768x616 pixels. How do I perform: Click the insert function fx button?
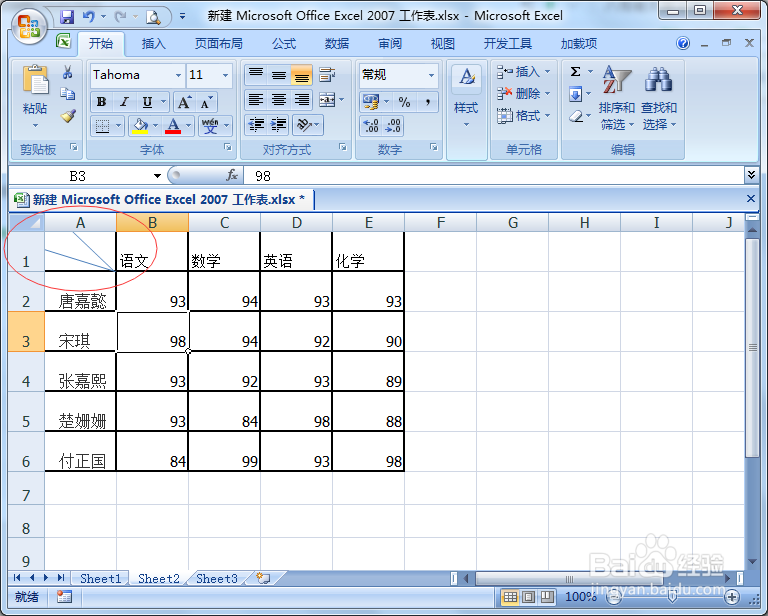point(232,175)
